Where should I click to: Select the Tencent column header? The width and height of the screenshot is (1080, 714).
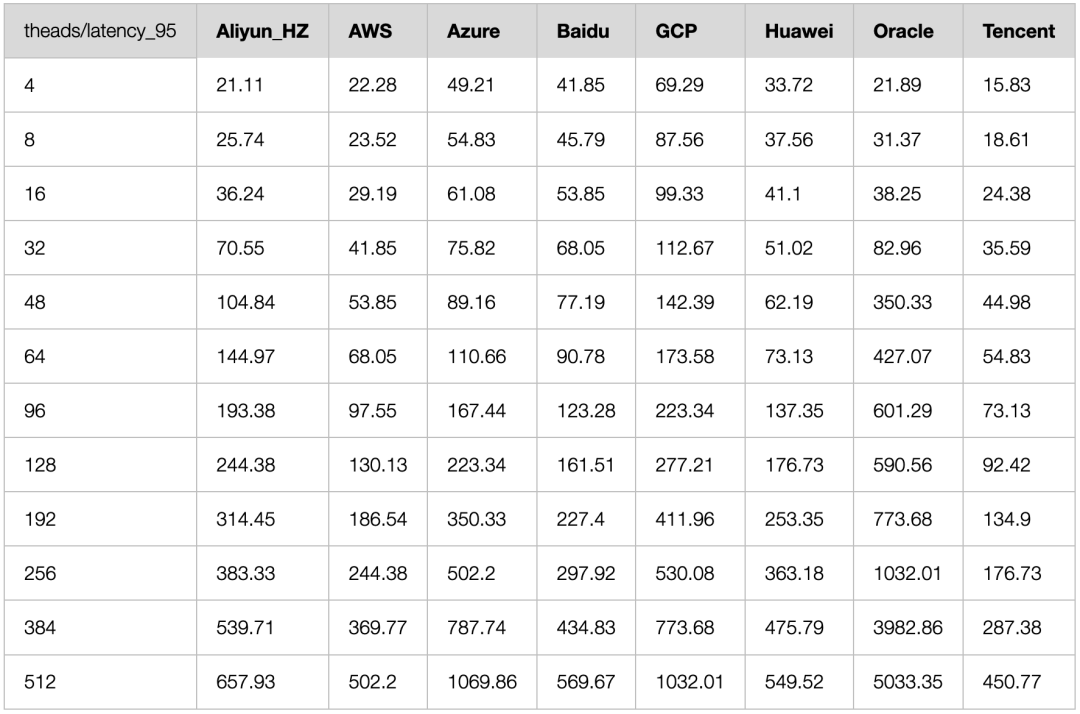point(1019,31)
